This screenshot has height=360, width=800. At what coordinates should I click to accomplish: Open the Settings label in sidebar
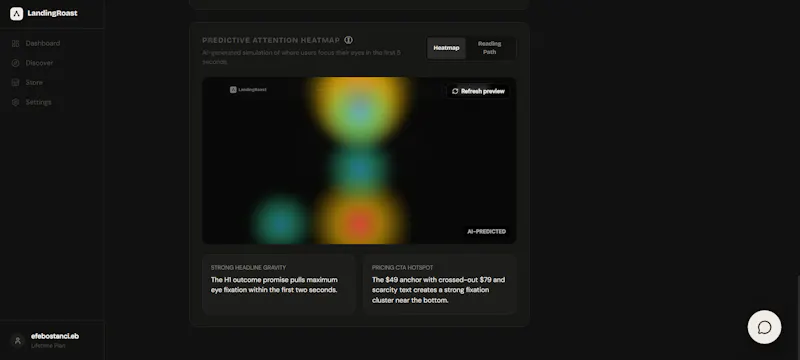38,102
